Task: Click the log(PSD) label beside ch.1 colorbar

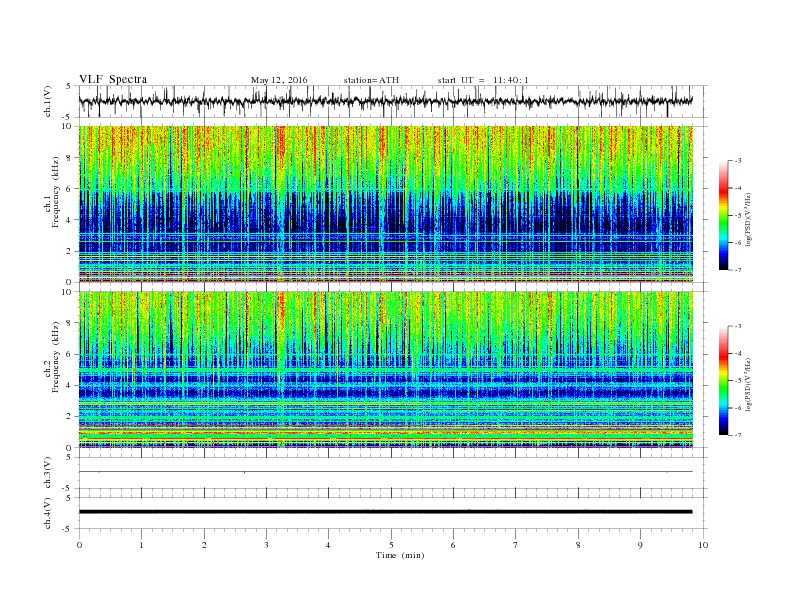Action: [749, 219]
